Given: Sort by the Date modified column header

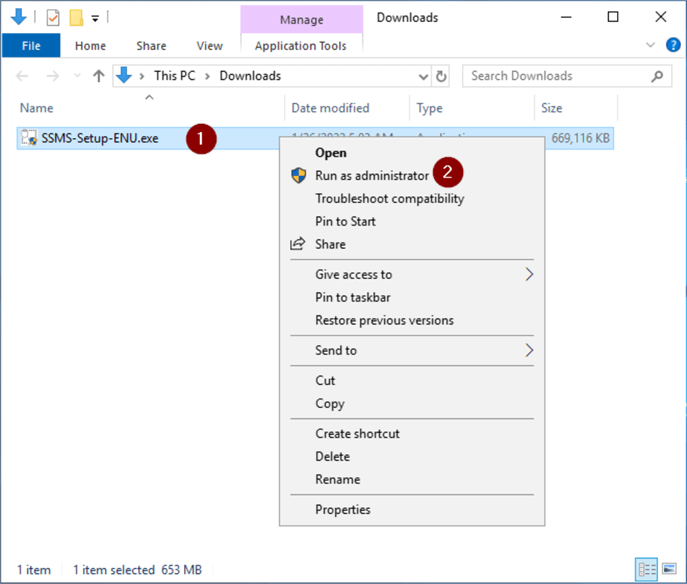Looking at the screenshot, I should point(330,108).
